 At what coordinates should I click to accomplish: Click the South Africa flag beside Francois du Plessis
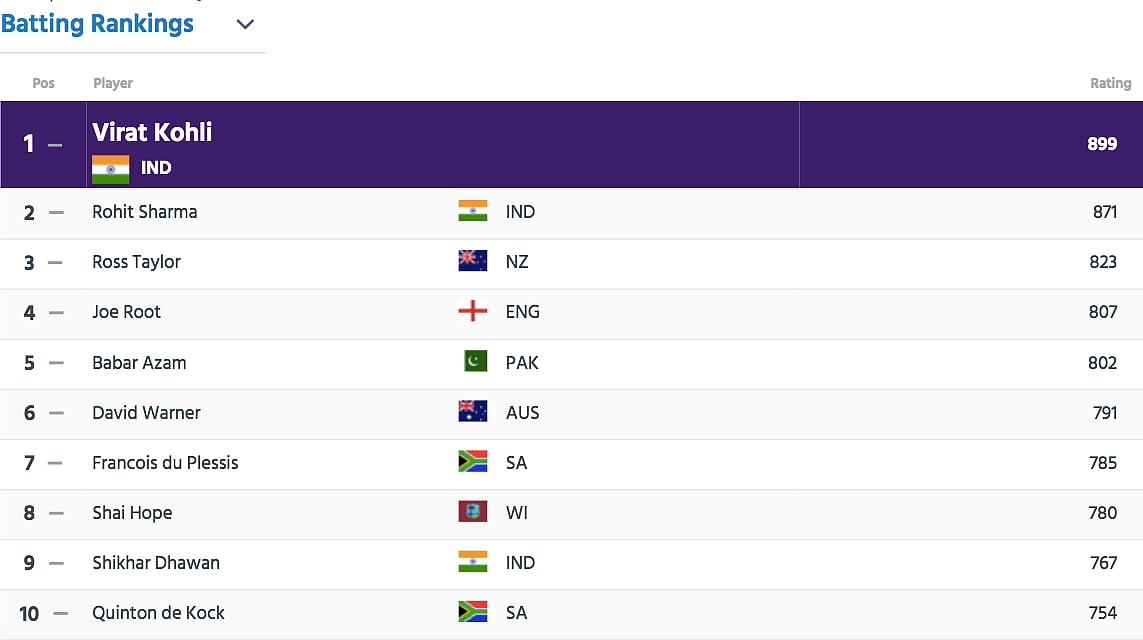[472, 462]
